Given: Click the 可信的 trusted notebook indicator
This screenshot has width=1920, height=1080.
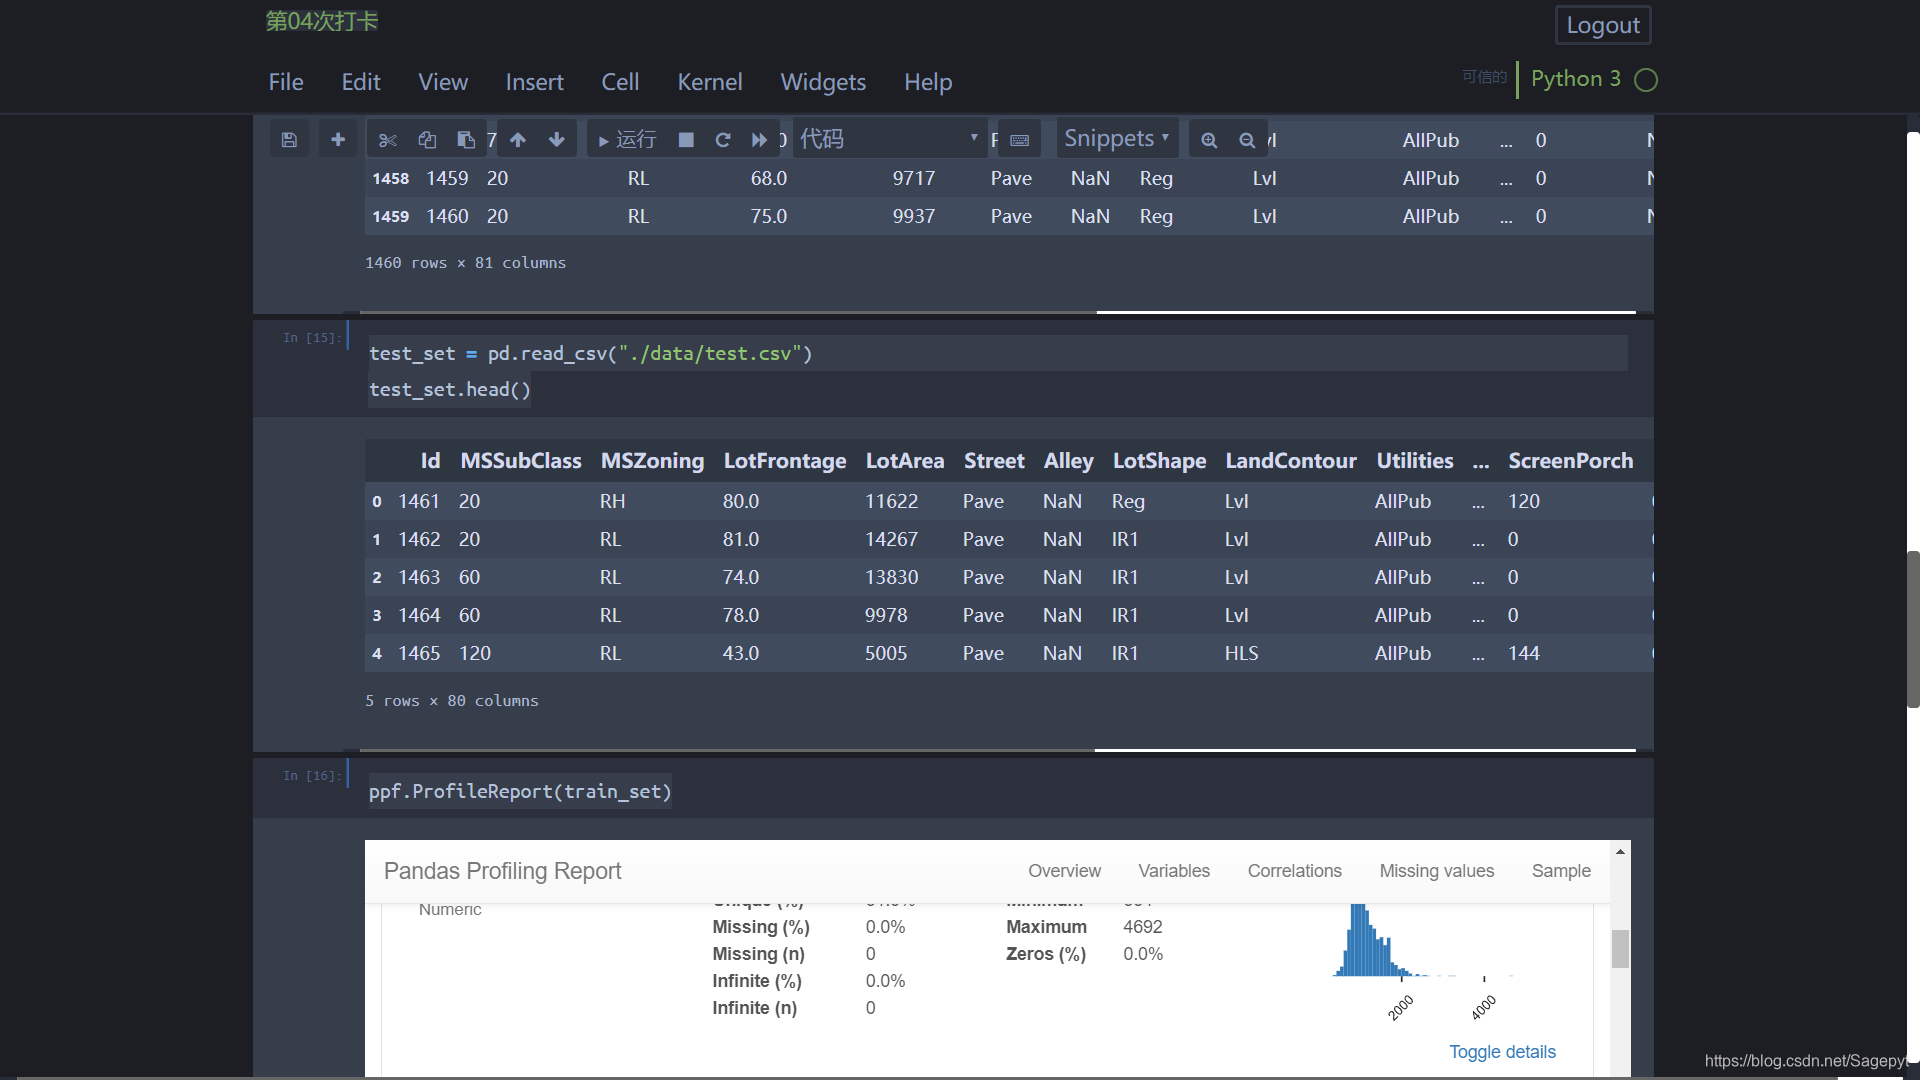Looking at the screenshot, I should click(1484, 77).
